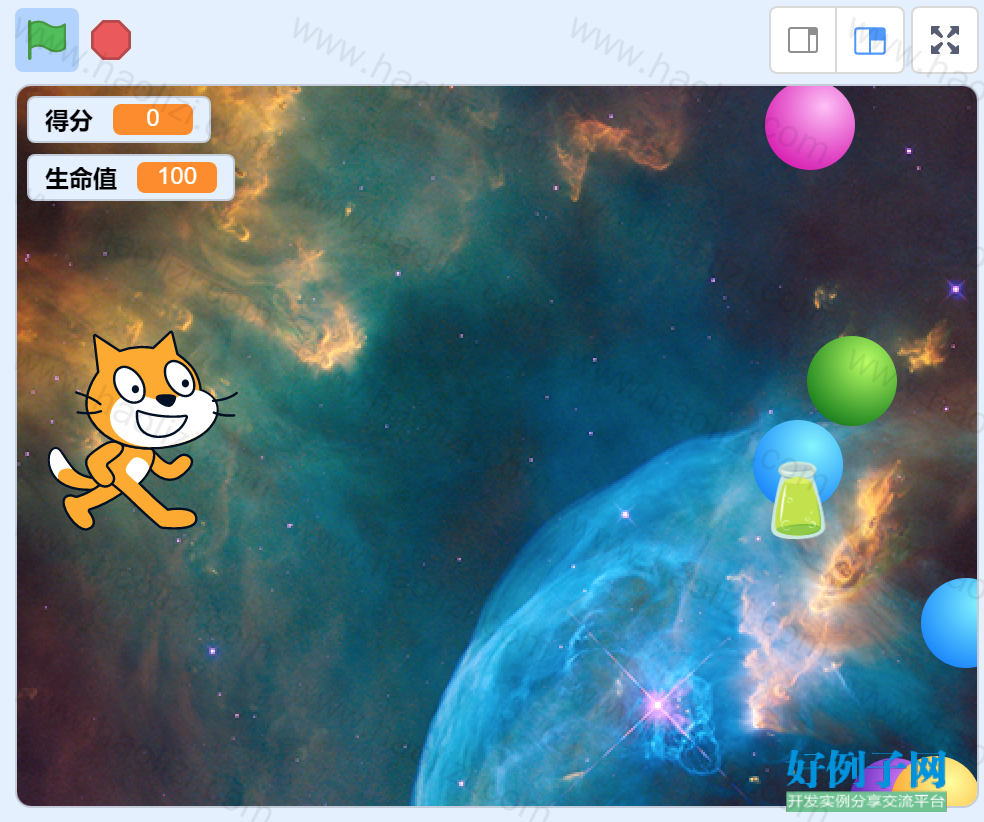
Task: Switch to large stage layout
Action: click(x=870, y=40)
